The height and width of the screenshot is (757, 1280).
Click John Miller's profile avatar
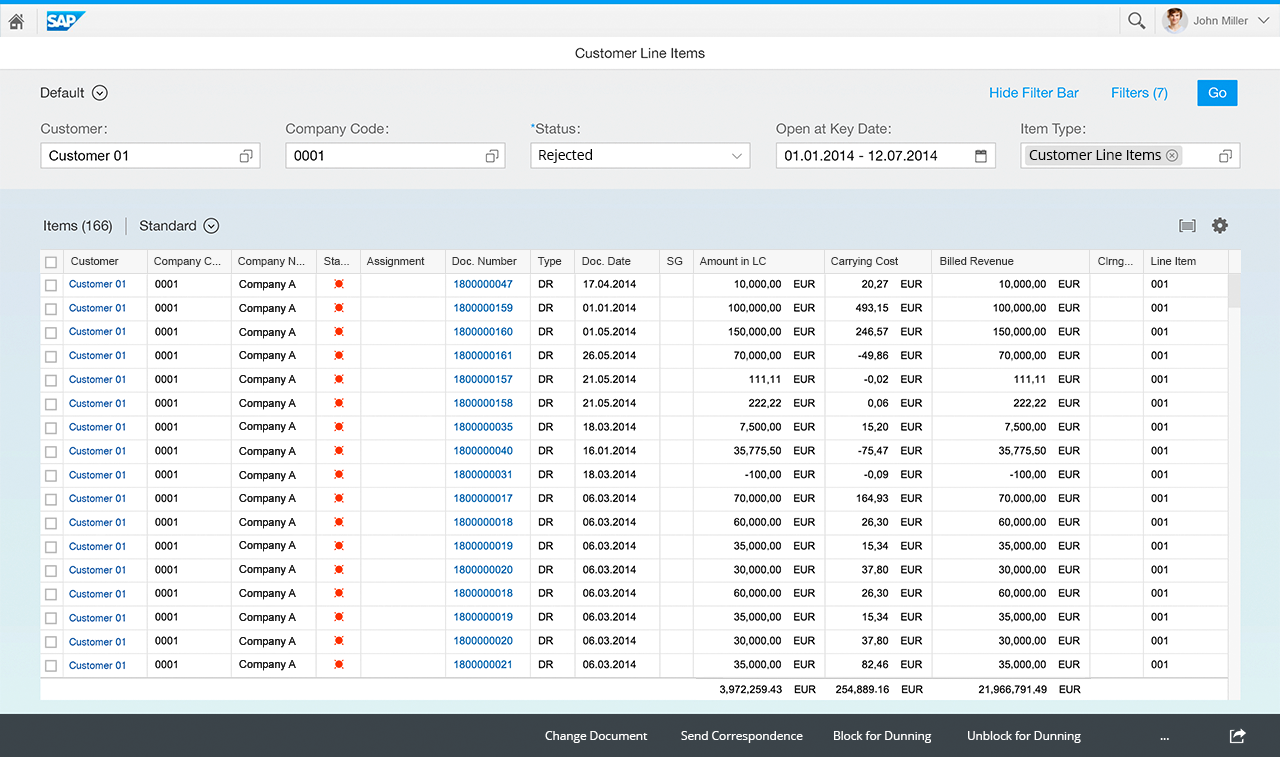1174,20
